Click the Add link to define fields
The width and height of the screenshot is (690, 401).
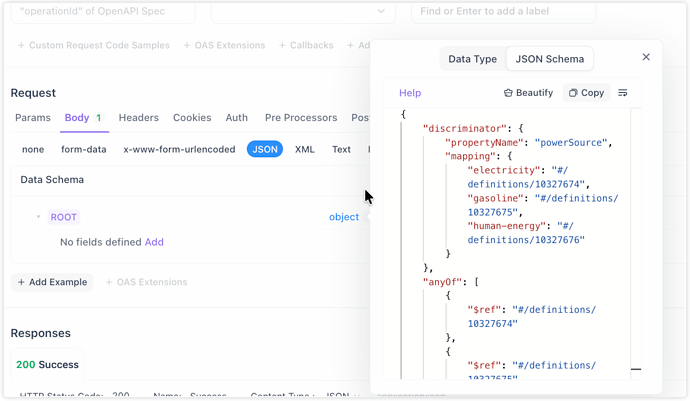(x=154, y=242)
